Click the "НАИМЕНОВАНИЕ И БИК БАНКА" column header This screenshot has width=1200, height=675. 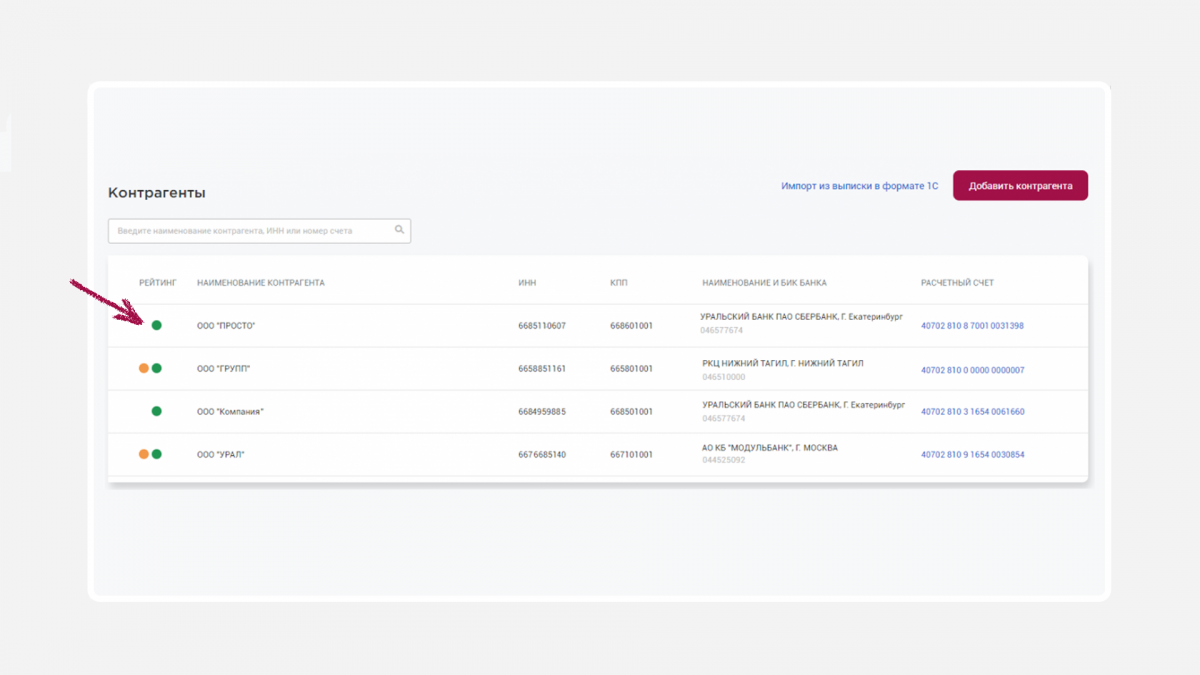pyautogui.click(x=765, y=283)
